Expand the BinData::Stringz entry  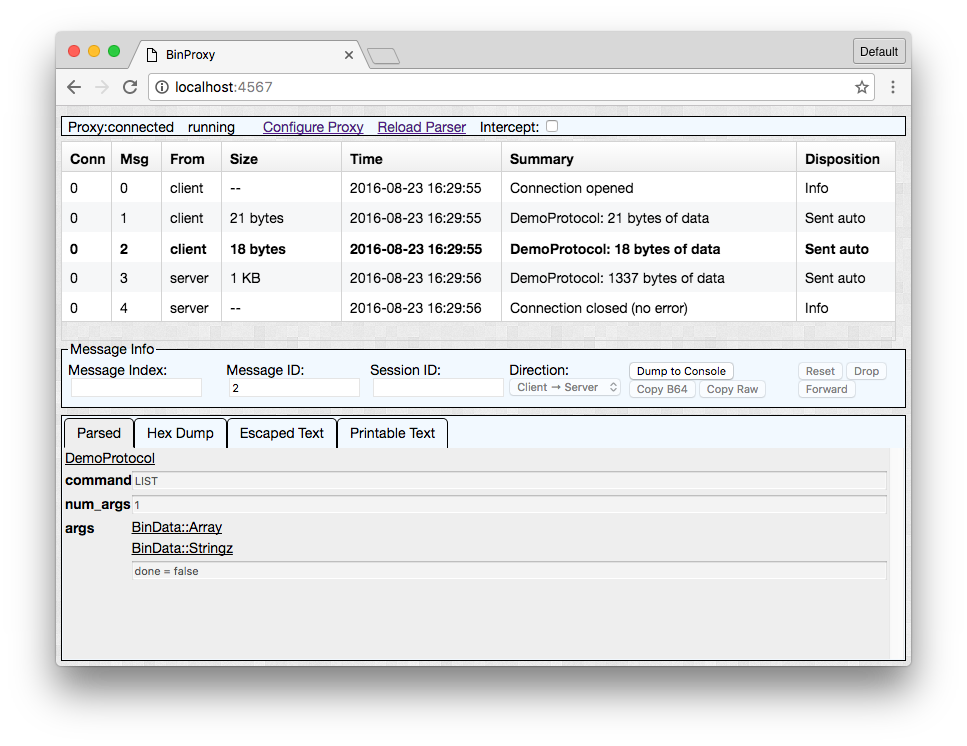coord(182,548)
